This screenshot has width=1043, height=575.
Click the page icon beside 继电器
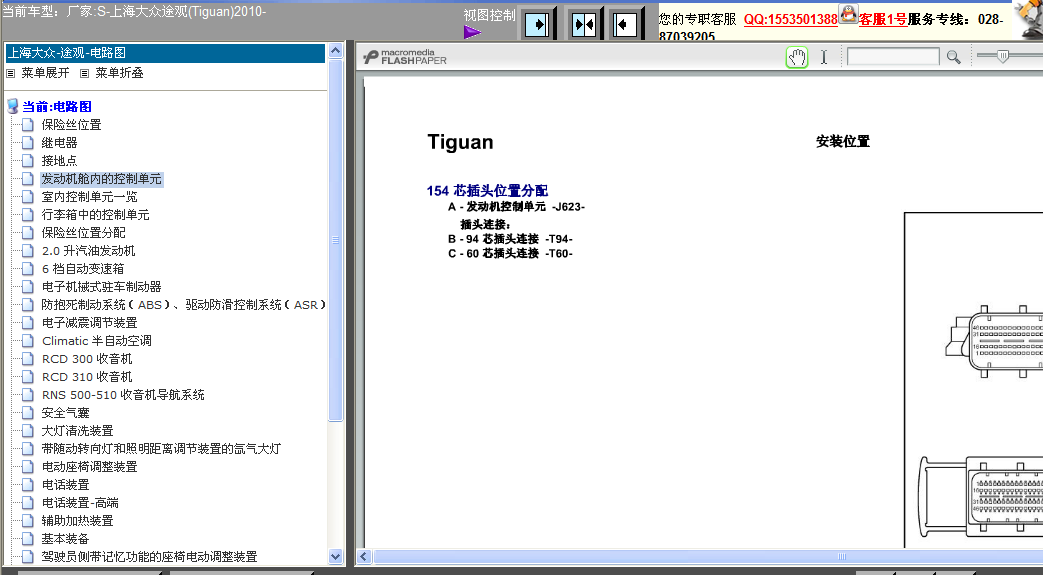[x=27, y=142]
